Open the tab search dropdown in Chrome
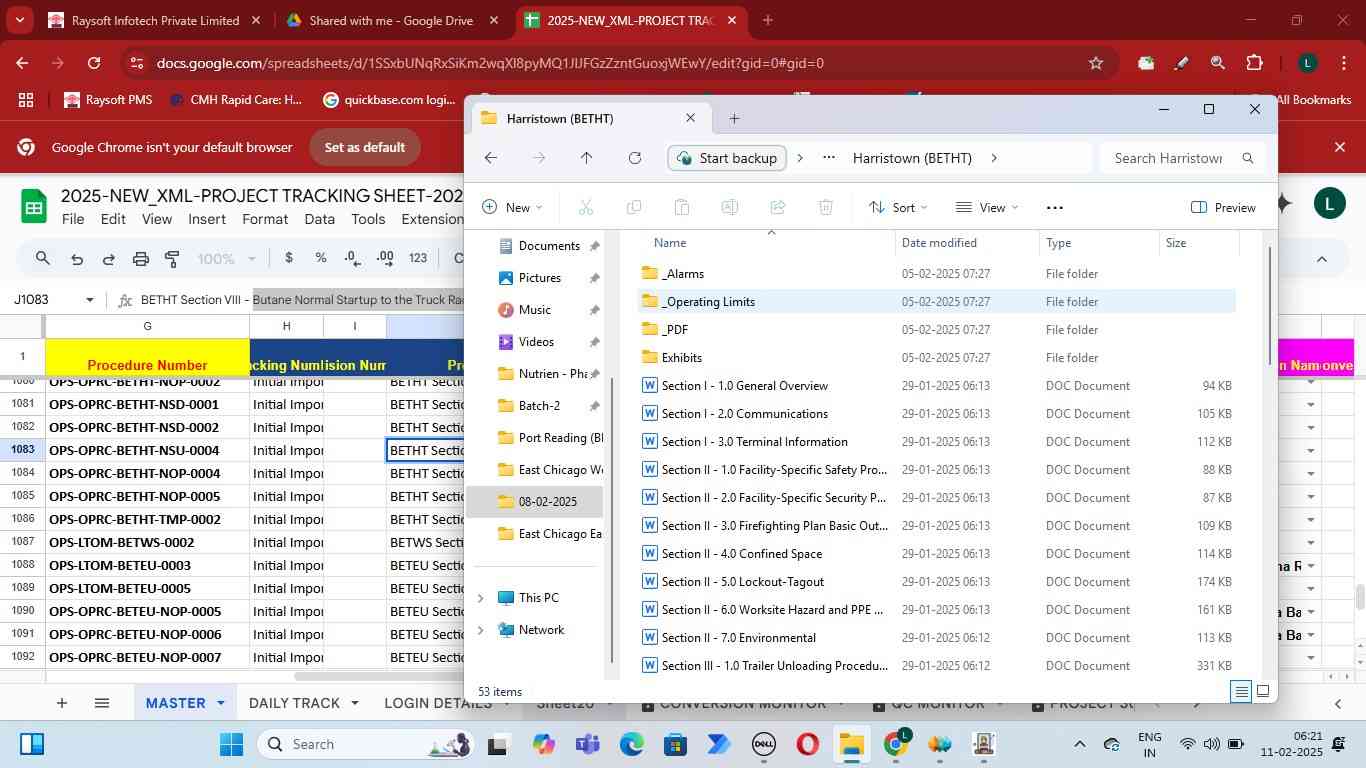1366x768 pixels. coord(20,20)
